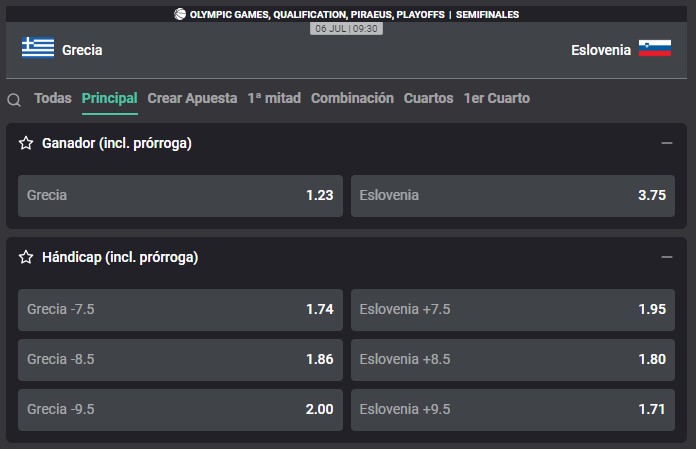Collapse the Ganador (incl. prórroga) section
Viewport: 696px width, 449px height.
pos(667,143)
